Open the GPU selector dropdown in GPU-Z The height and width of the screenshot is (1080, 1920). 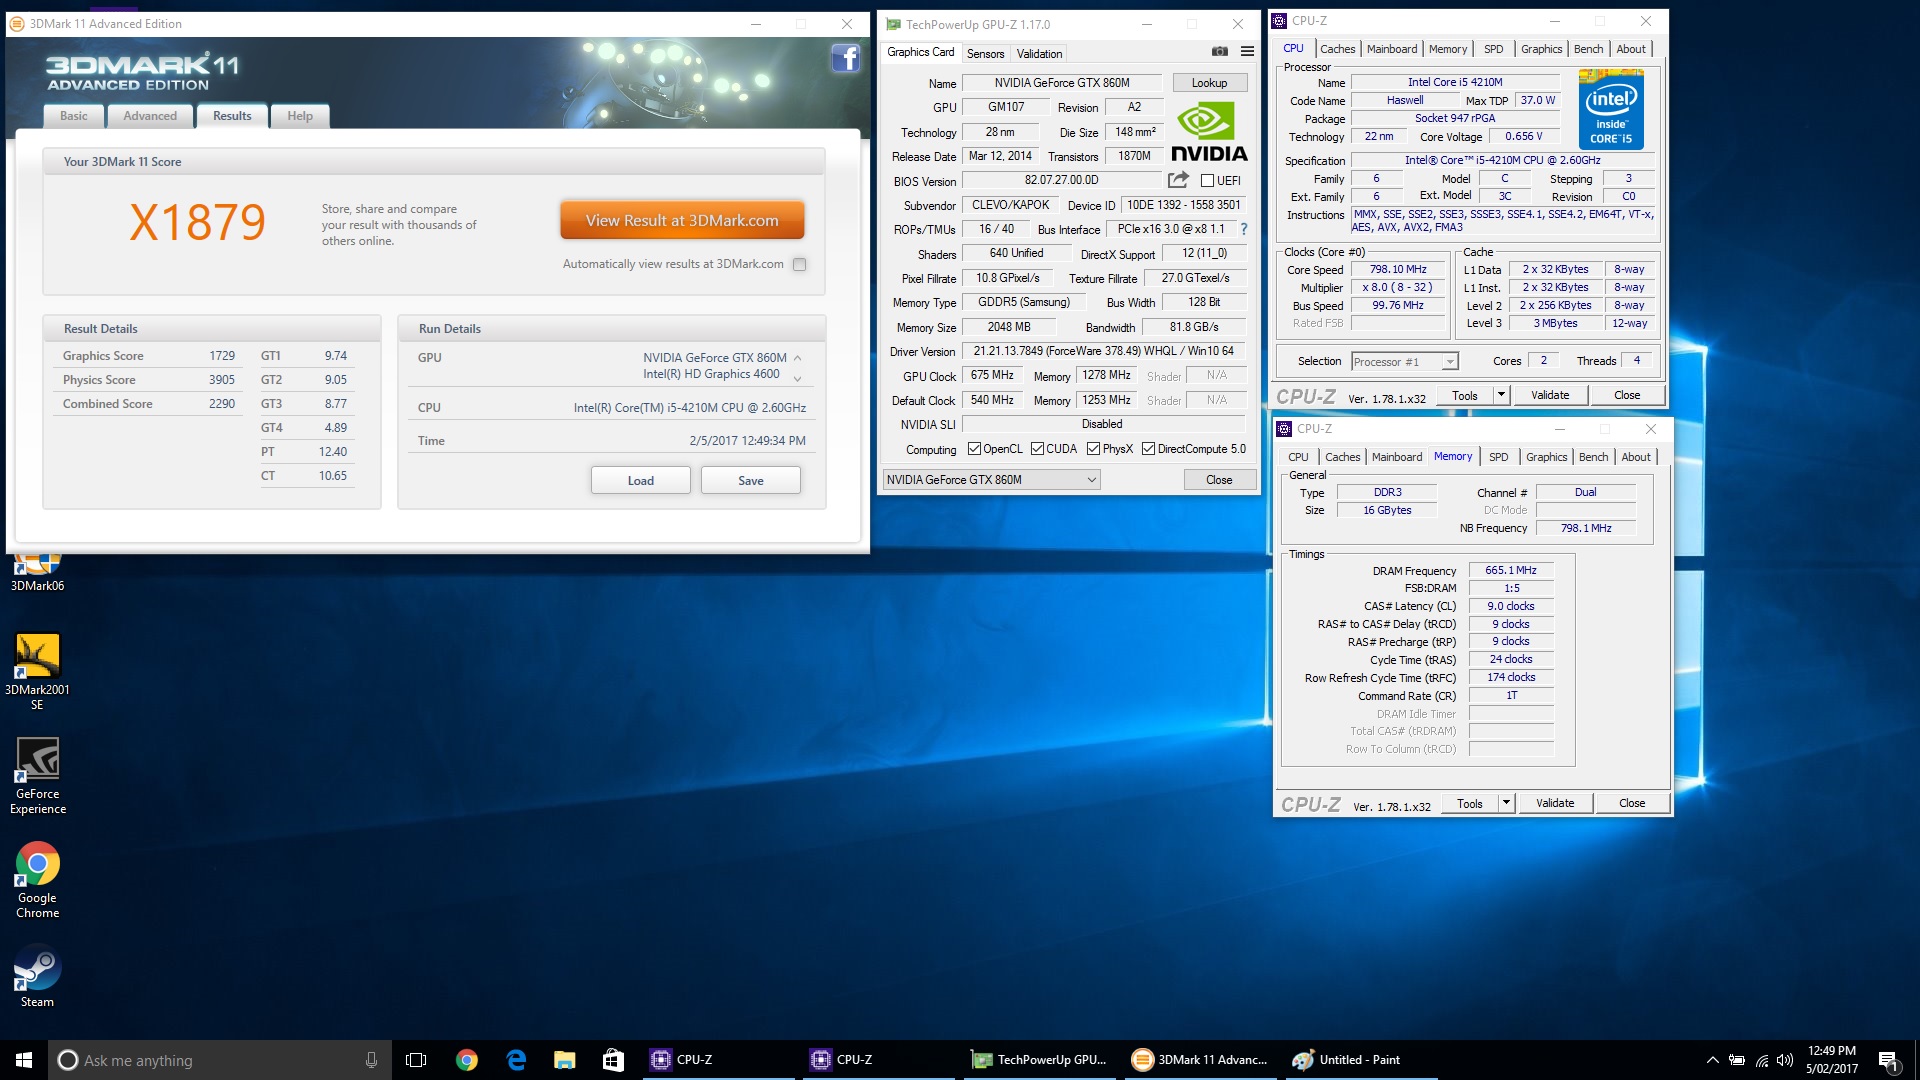click(x=991, y=480)
